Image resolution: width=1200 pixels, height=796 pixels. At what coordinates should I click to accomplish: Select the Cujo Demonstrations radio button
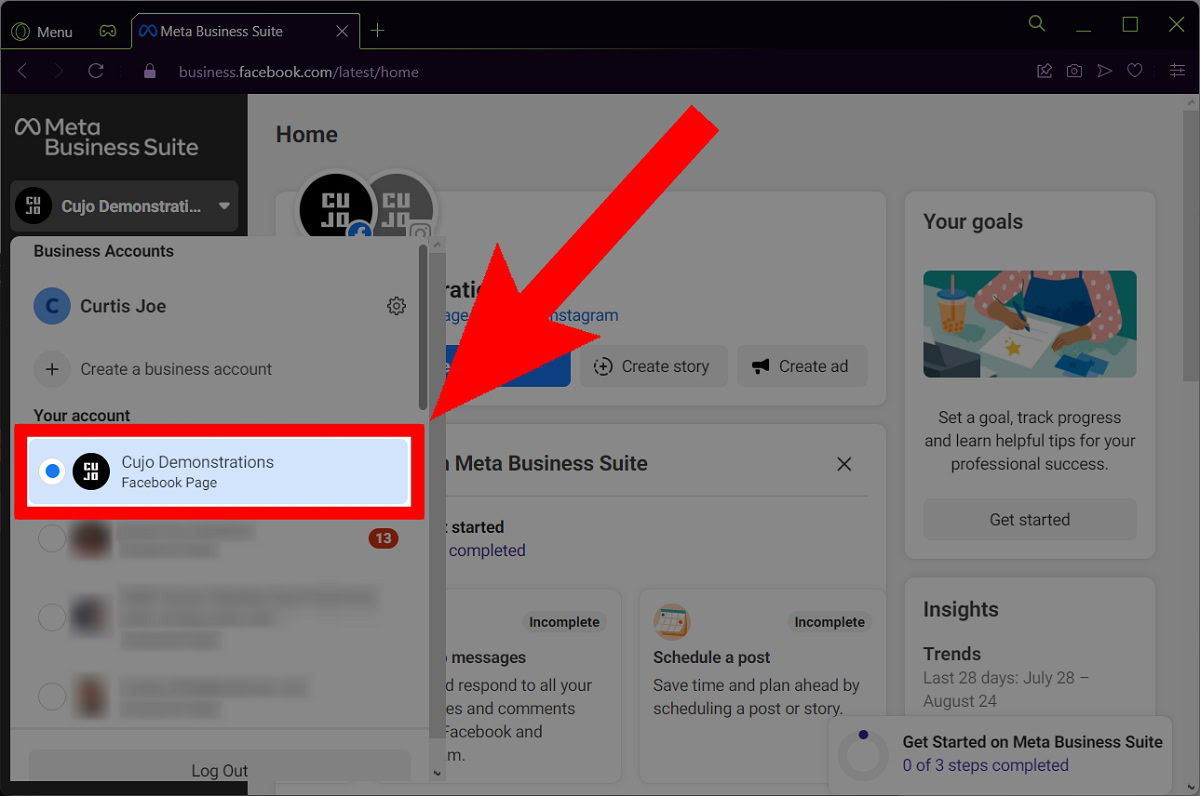(x=52, y=471)
